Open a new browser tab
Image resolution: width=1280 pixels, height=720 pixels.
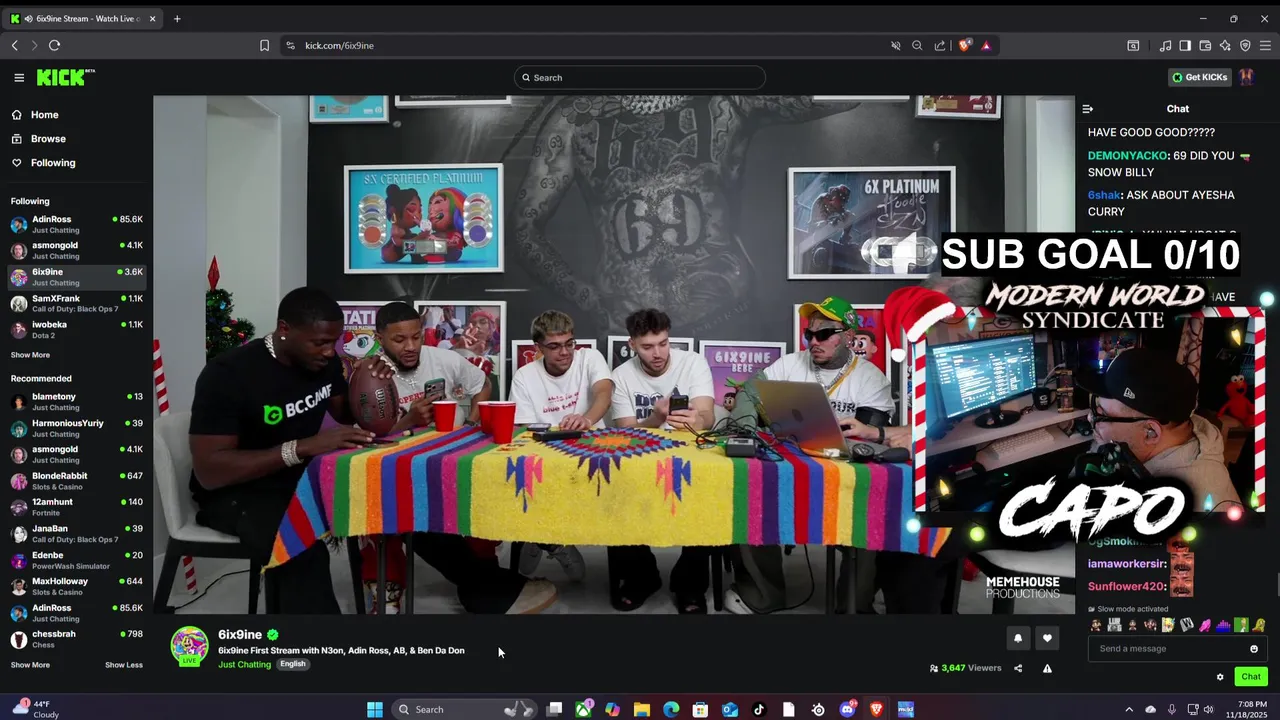[x=177, y=18]
